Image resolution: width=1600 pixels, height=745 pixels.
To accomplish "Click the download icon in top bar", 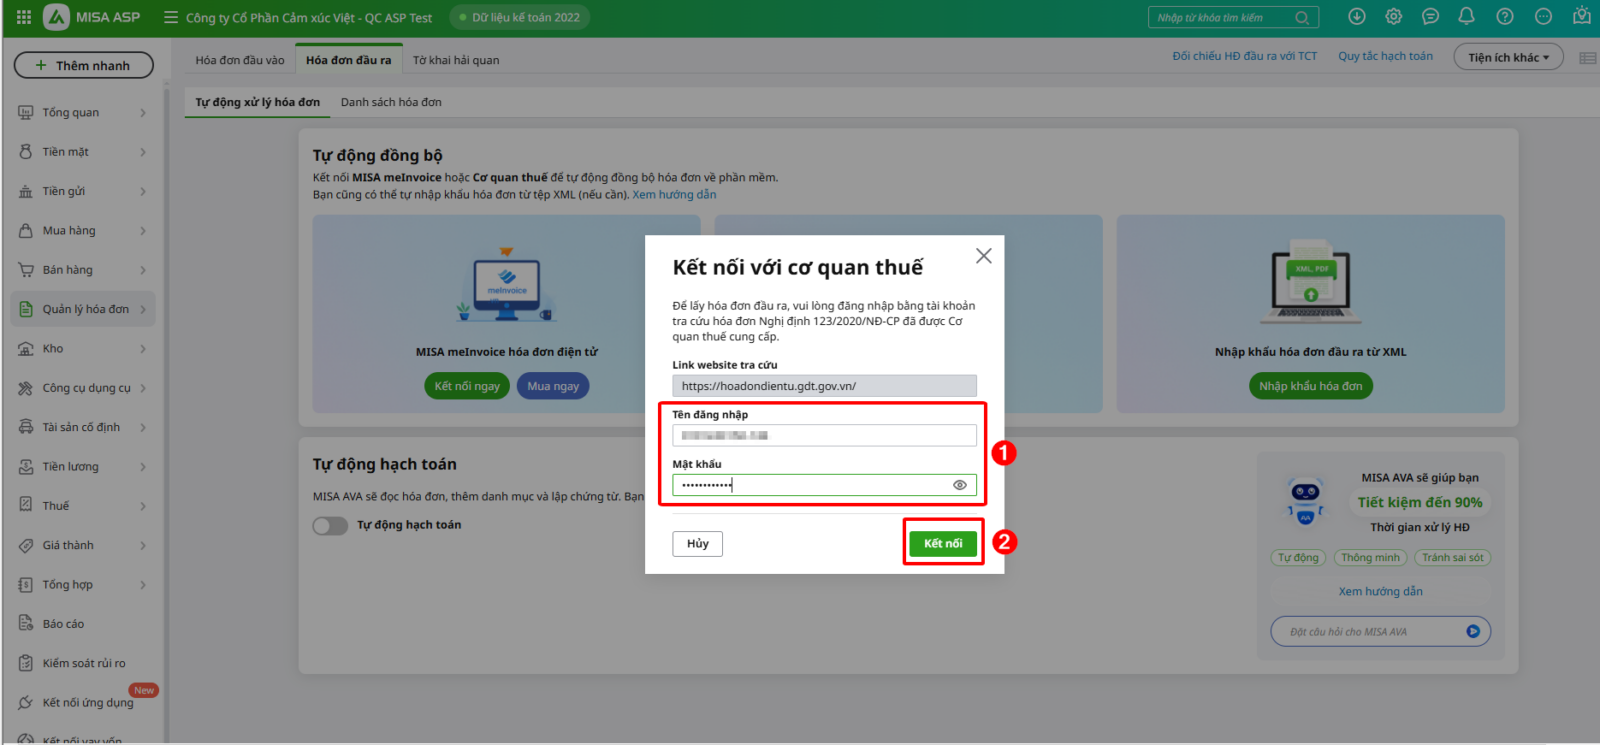I will [x=1356, y=16].
